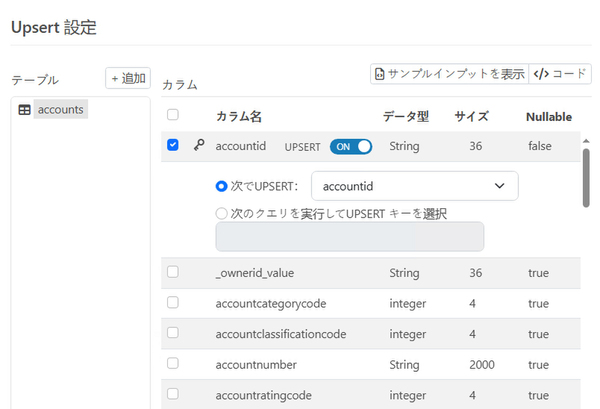Open the accountid UPSERT key dropdown
This screenshot has height=409, width=600.
point(414,186)
